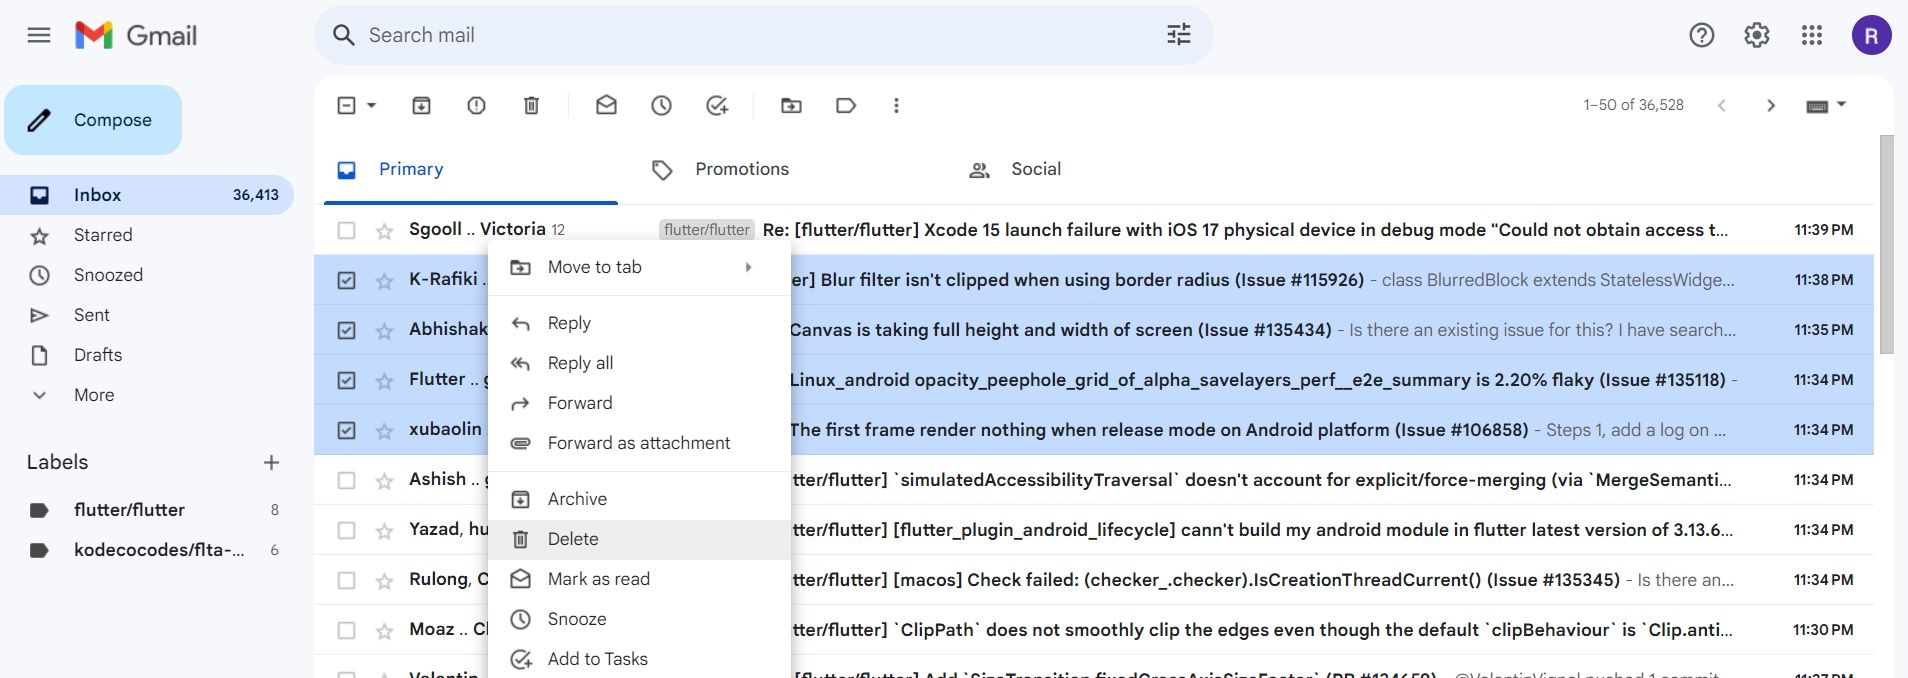Choose Reply from the context menu
The width and height of the screenshot is (1908, 678).
click(x=639, y=323)
